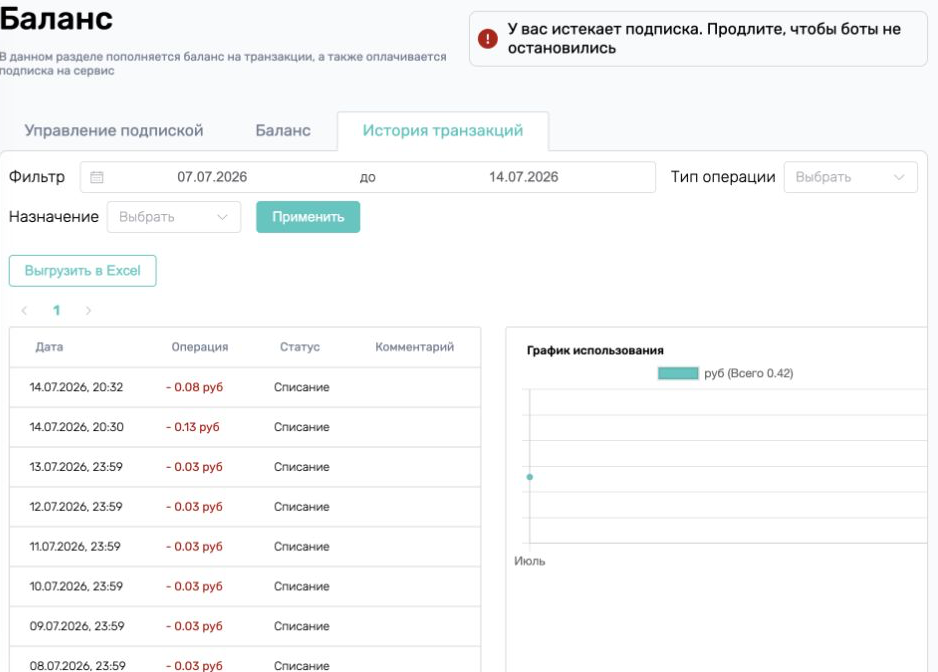938x672 pixels.
Task: Click the start date 07.07.2026 field
Action: tap(212, 177)
